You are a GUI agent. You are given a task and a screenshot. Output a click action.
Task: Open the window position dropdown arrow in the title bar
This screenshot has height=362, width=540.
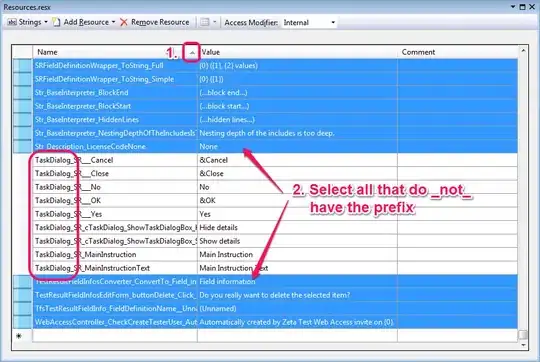pos(513,7)
